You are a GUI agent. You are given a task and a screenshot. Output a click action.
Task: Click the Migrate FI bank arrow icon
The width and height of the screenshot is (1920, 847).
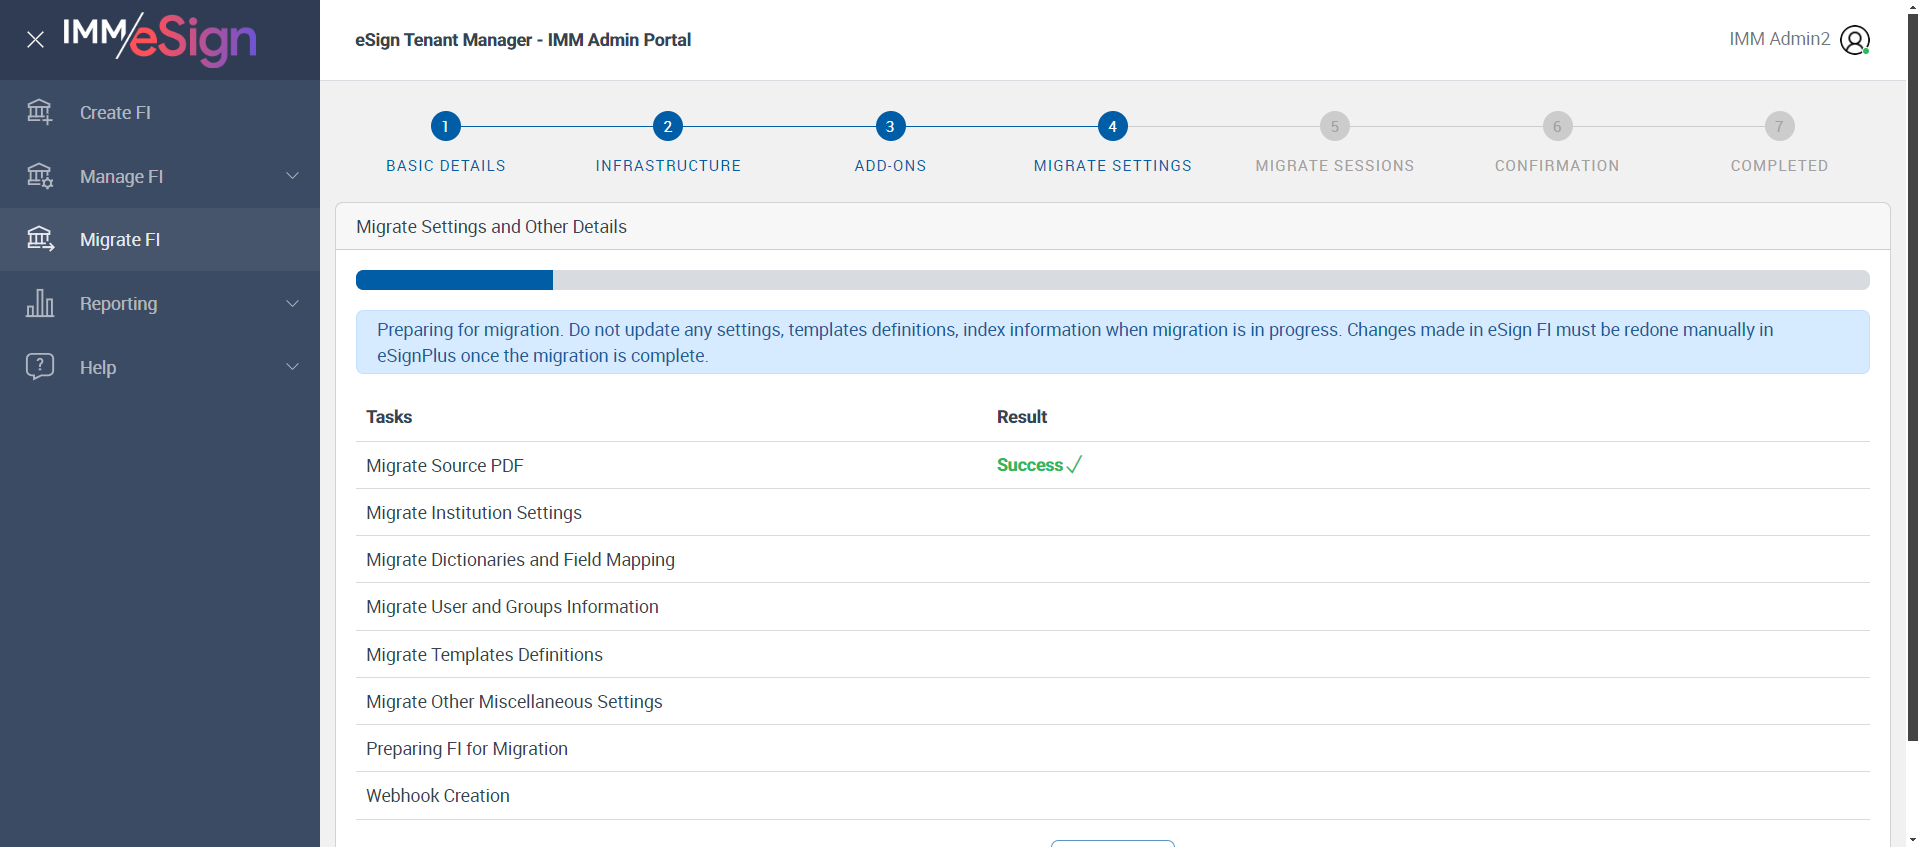40,239
